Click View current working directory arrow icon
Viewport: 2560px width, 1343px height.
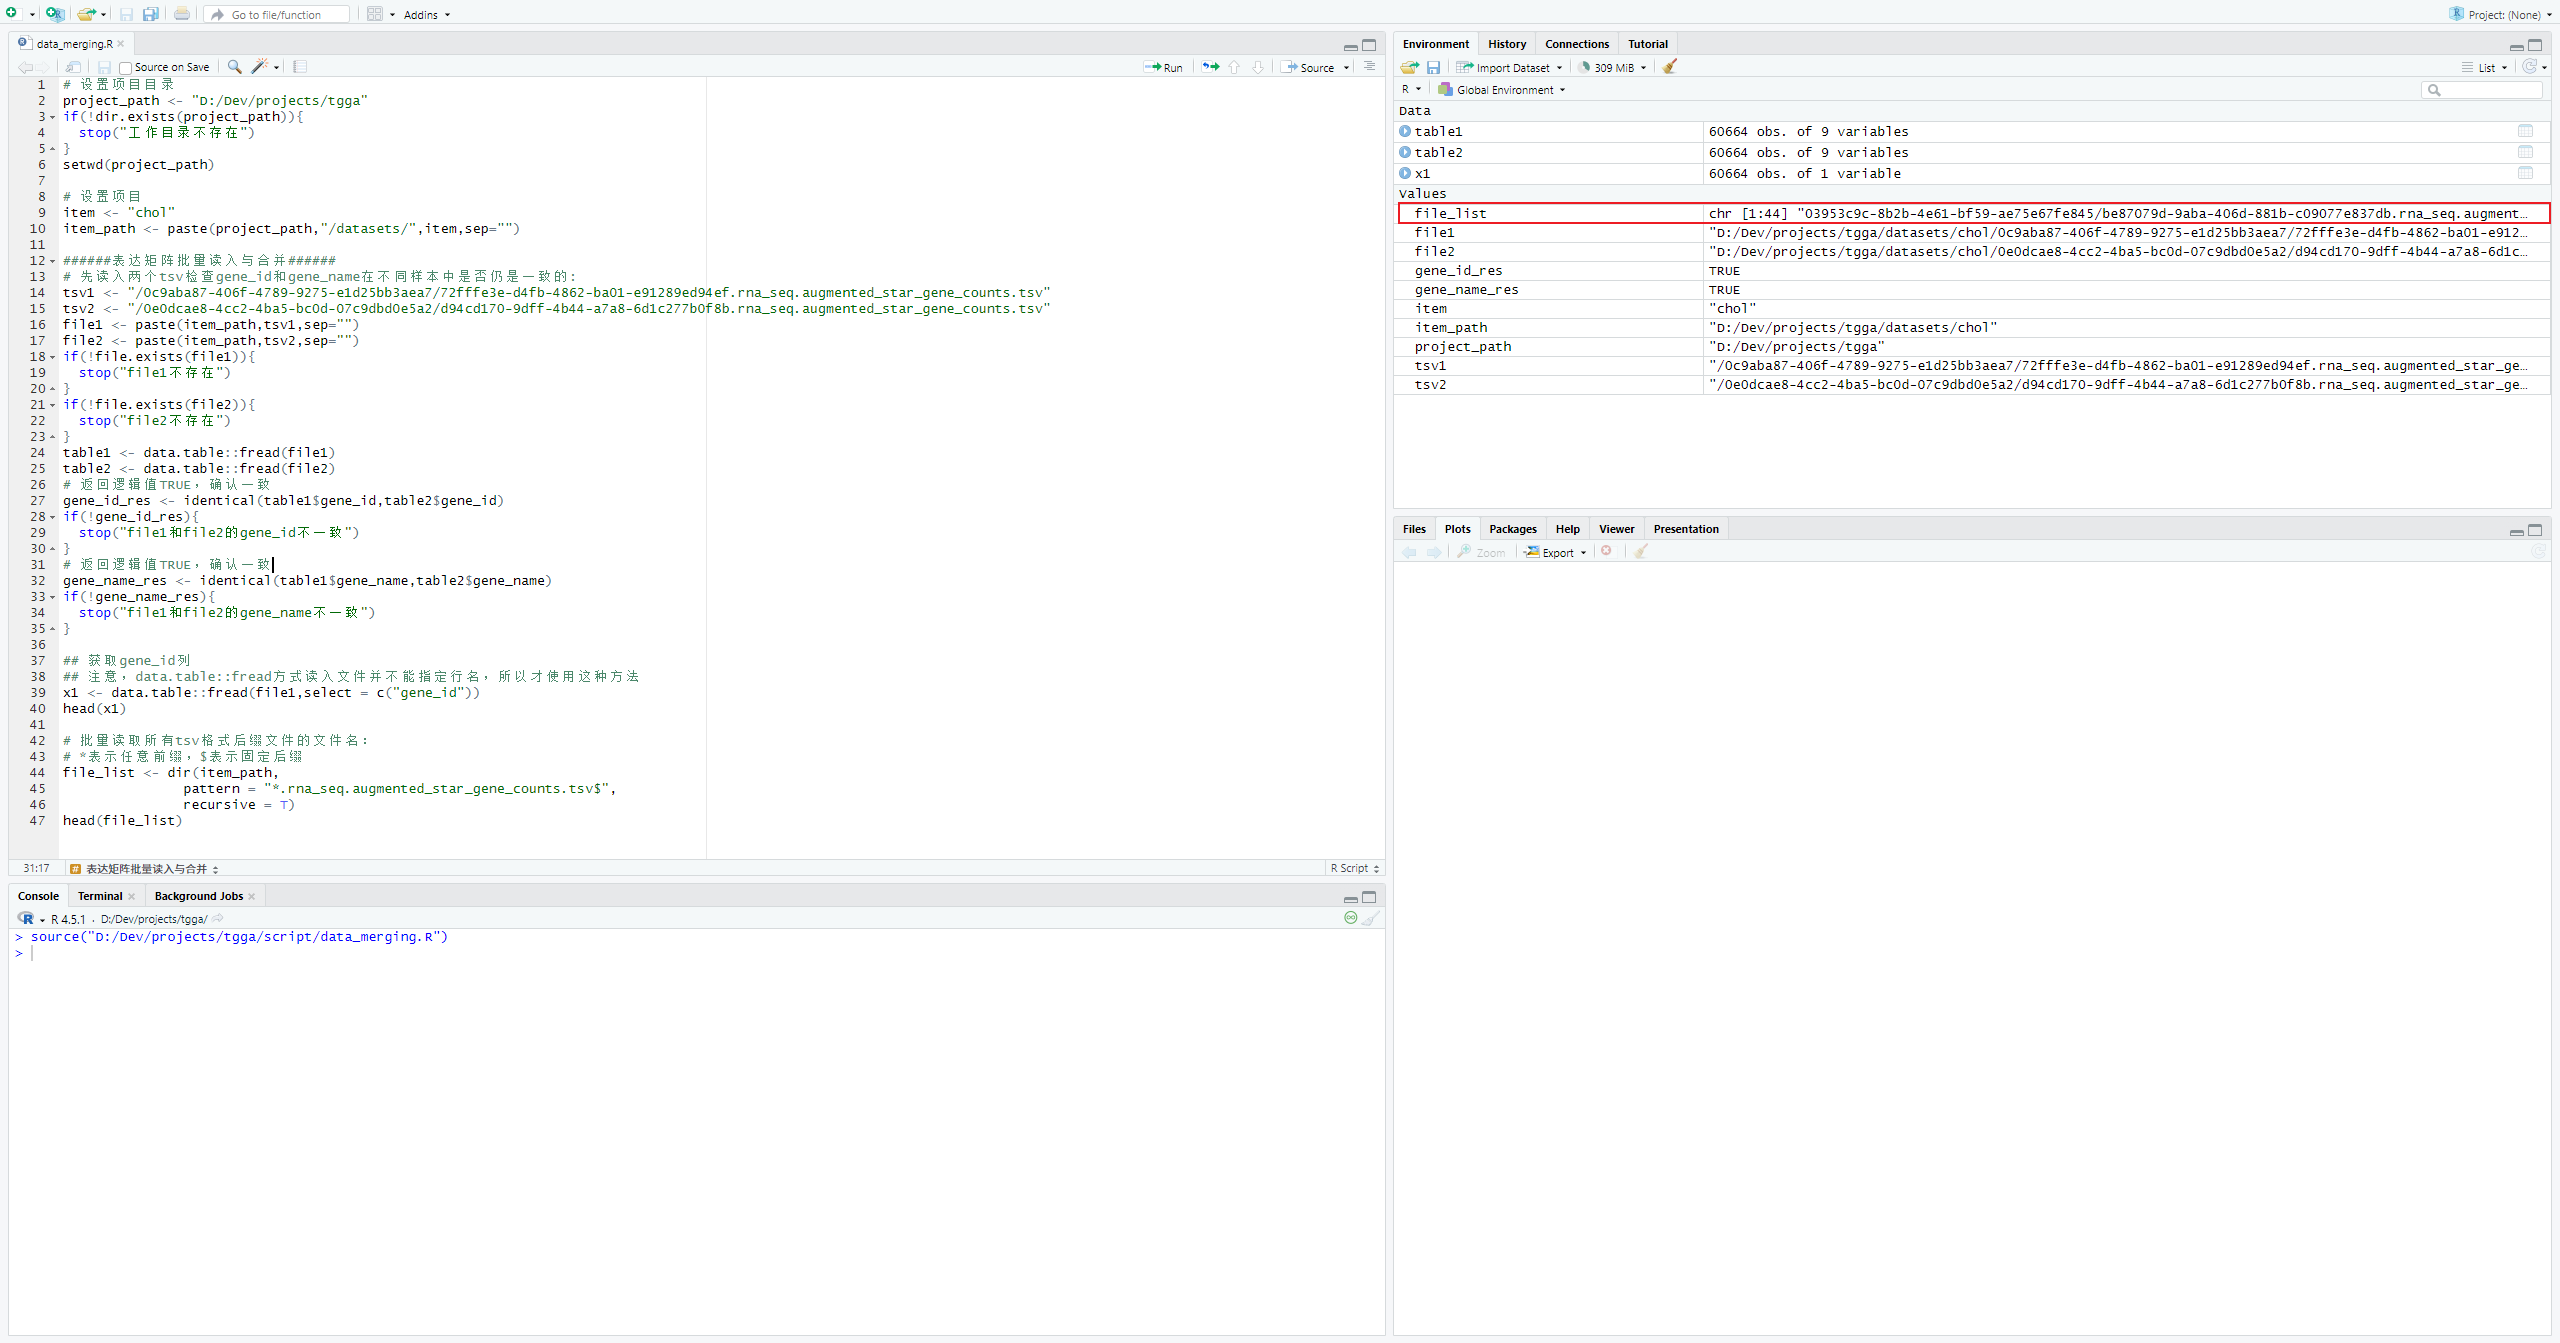pyautogui.click(x=217, y=919)
